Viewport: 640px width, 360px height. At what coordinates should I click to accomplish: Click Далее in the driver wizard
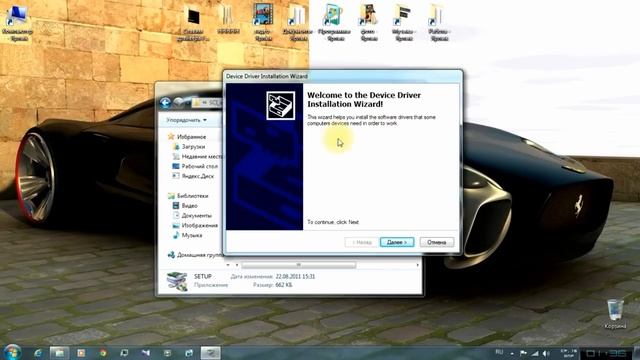(x=397, y=242)
